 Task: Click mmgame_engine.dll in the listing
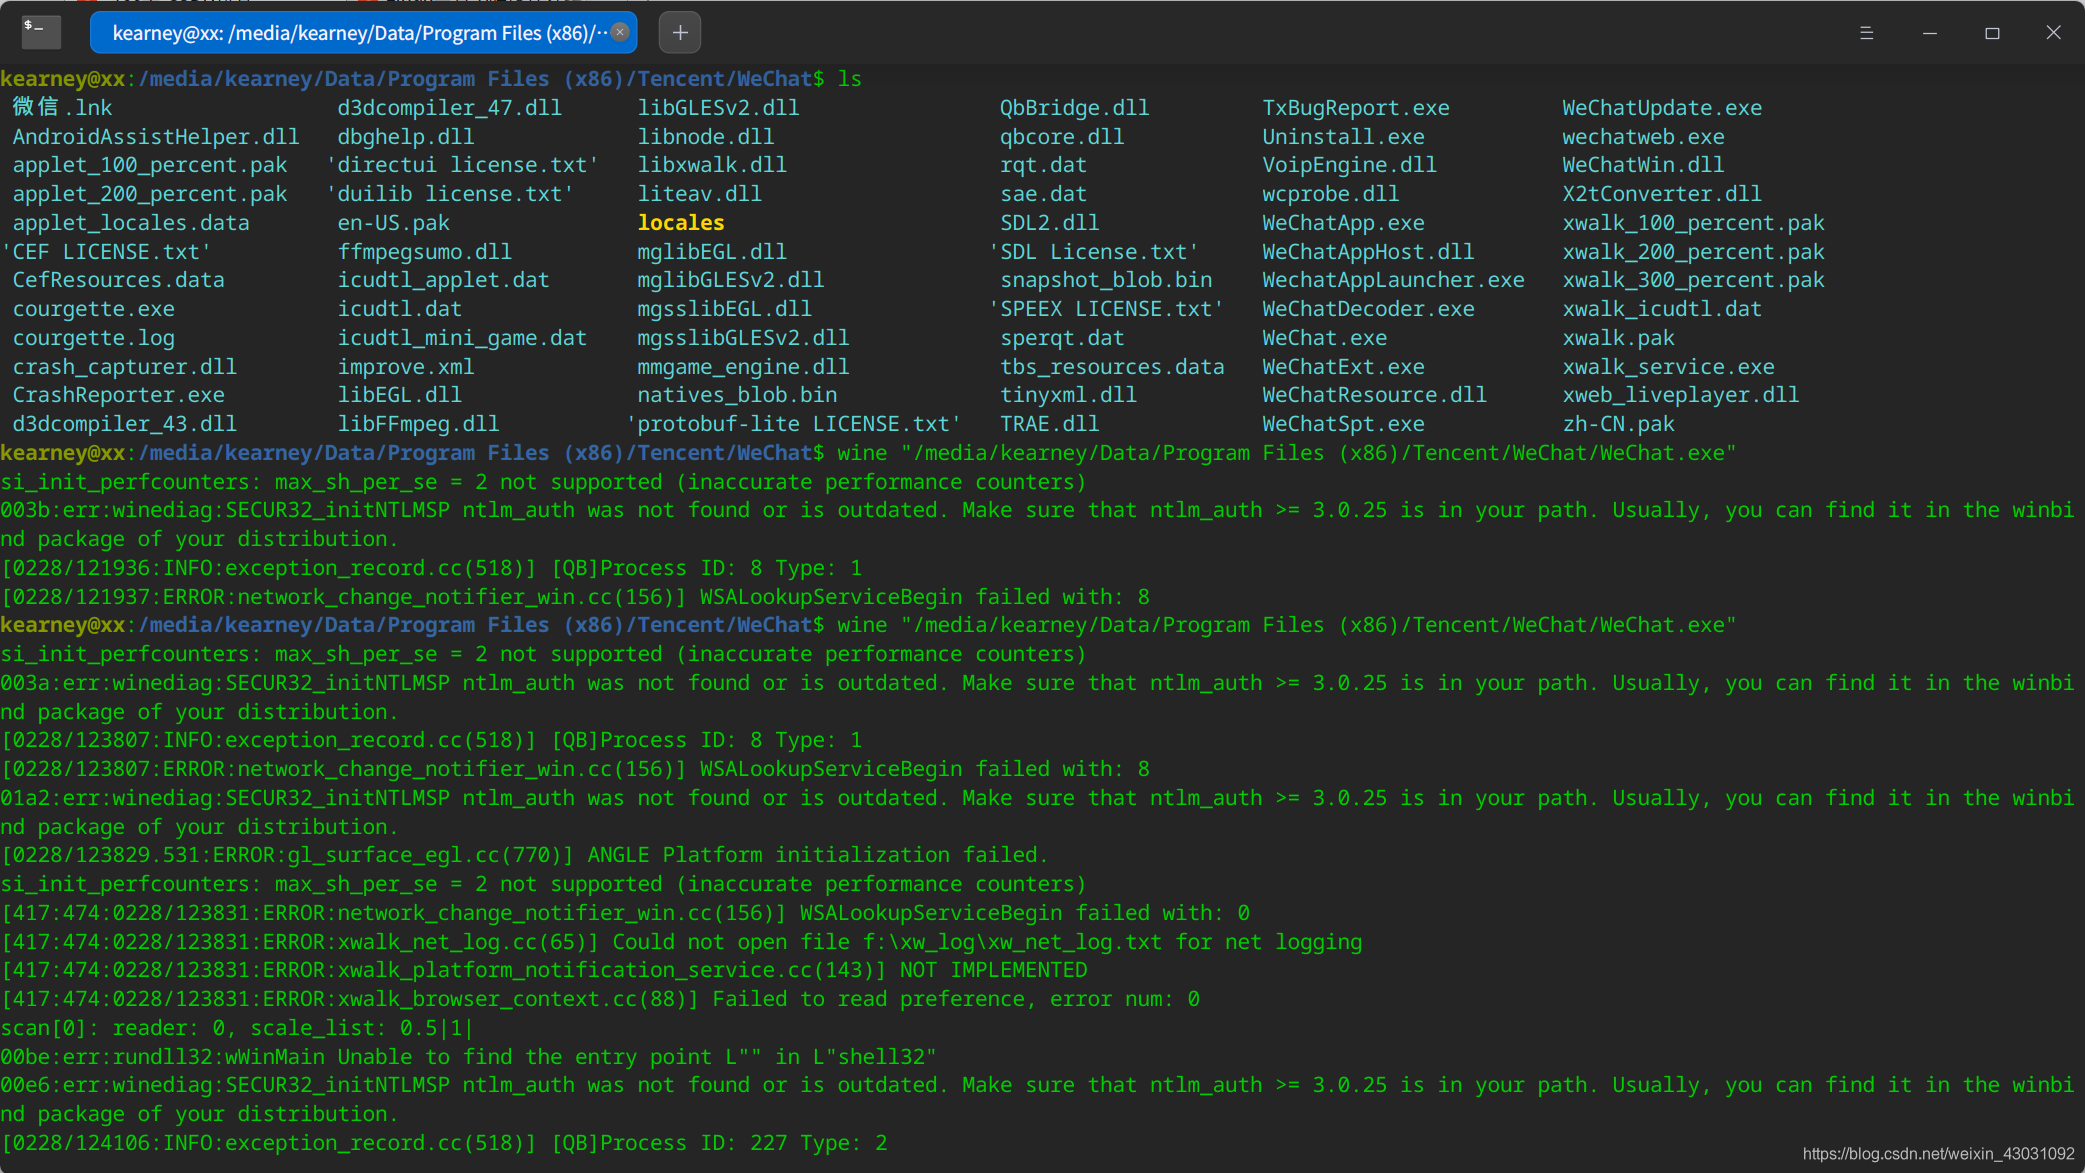click(x=743, y=367)
